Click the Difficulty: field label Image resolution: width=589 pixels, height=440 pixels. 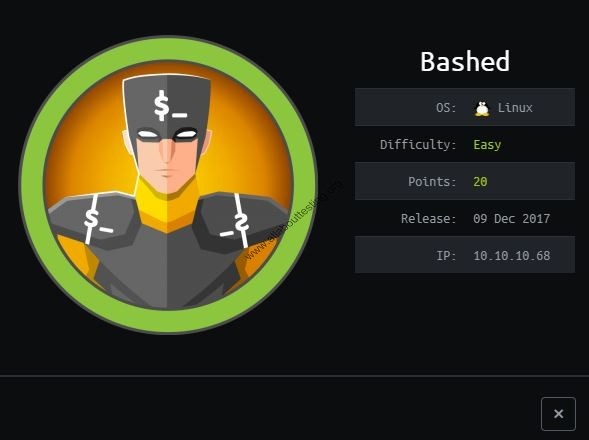[418, 145]
